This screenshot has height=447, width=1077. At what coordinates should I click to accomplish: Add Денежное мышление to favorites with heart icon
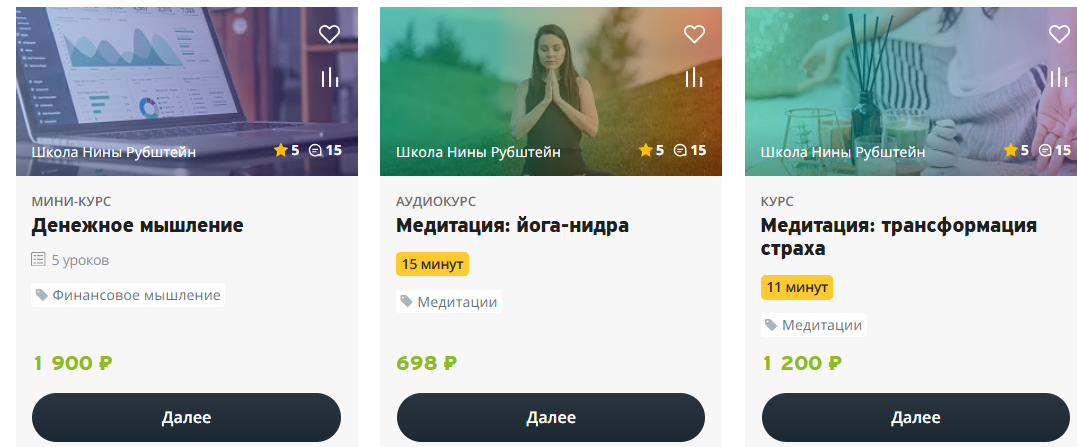[x=330, y=34]
